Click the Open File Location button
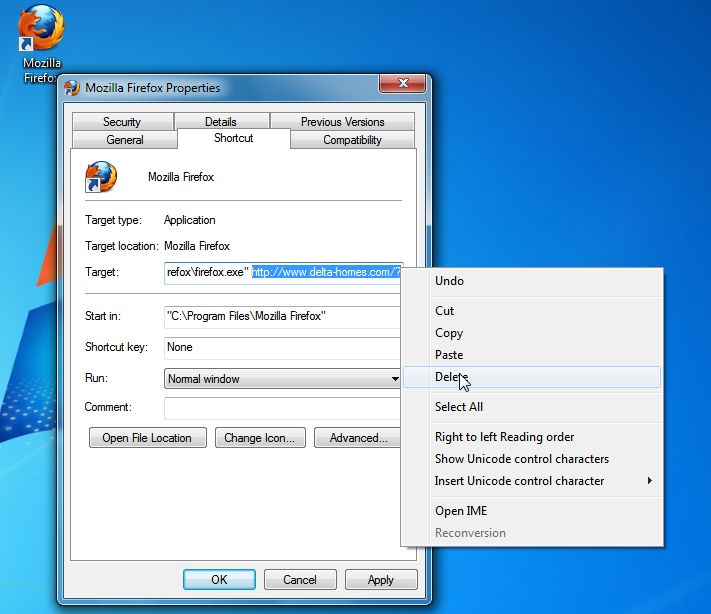The width and height of the screenshot is (711, 614). [x=147, y=438]
